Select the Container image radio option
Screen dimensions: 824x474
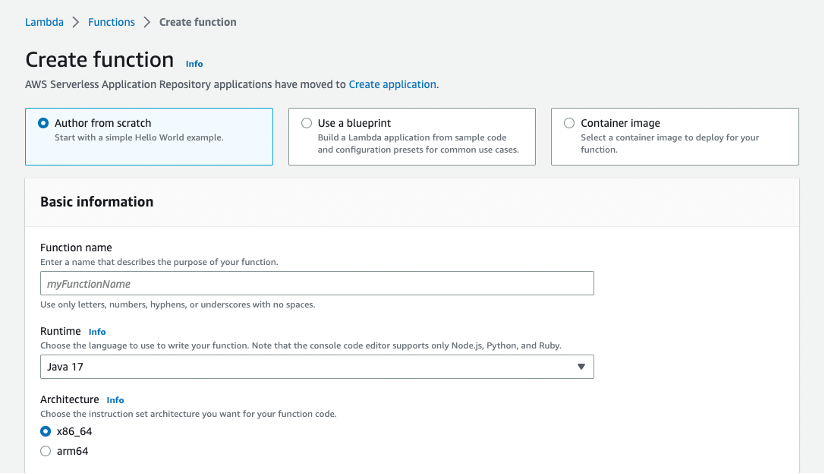pyautogui.click(x=569, y=123)
